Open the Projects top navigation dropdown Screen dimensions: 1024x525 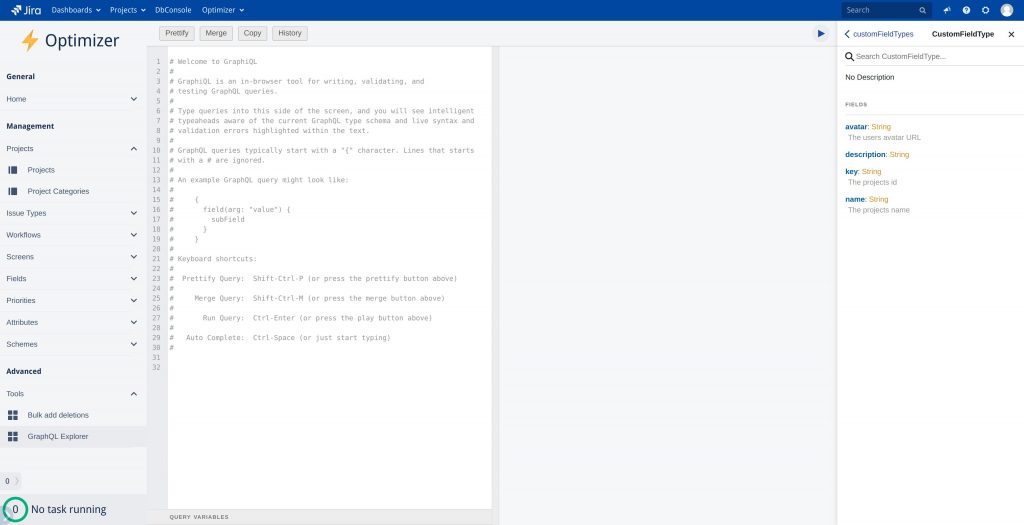127,10
